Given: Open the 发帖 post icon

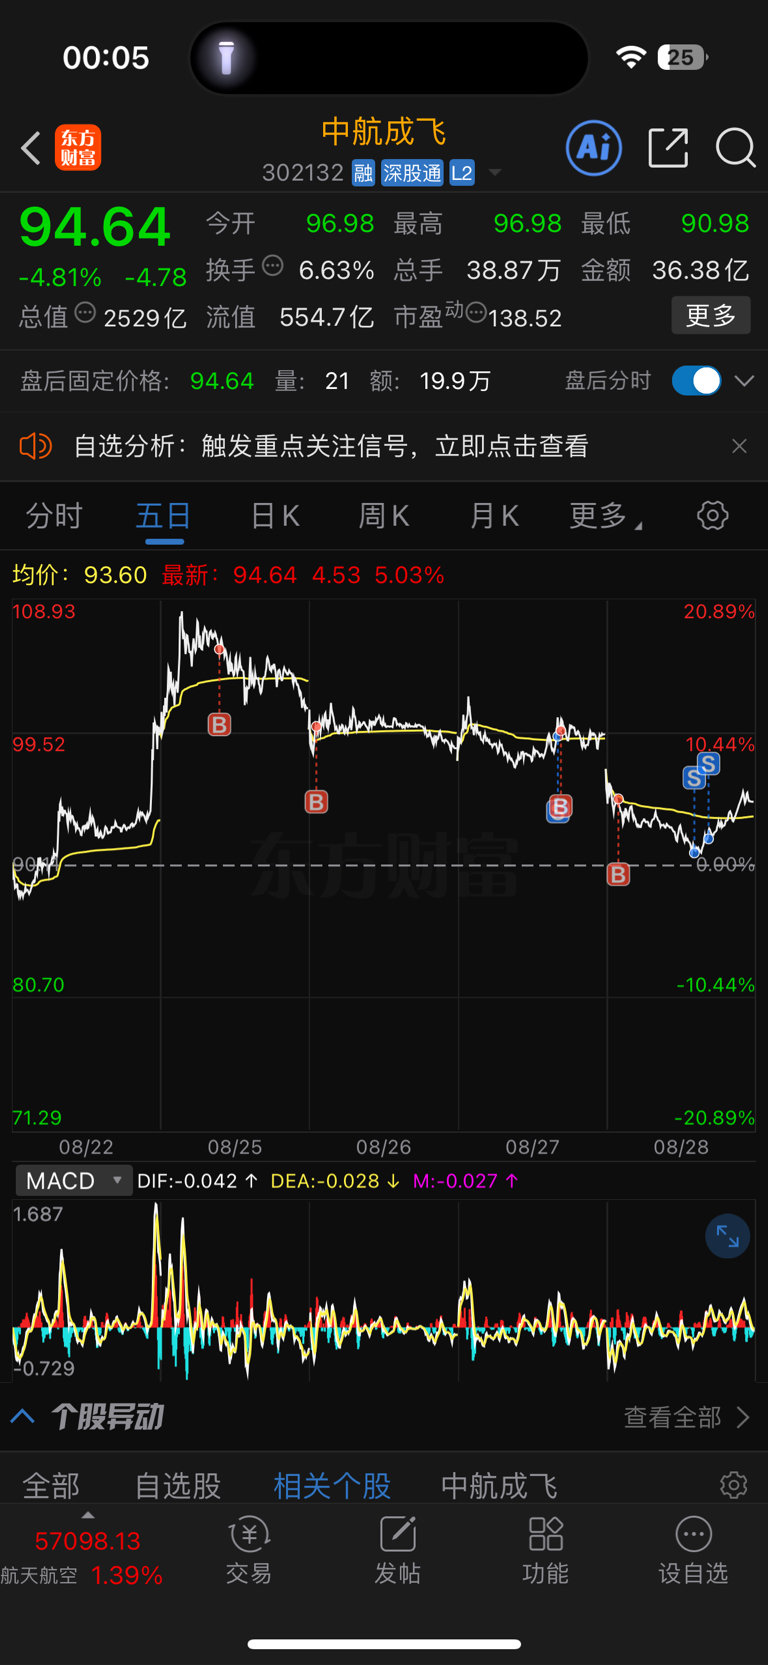Looking at the screenshot, I should 397,1550.
